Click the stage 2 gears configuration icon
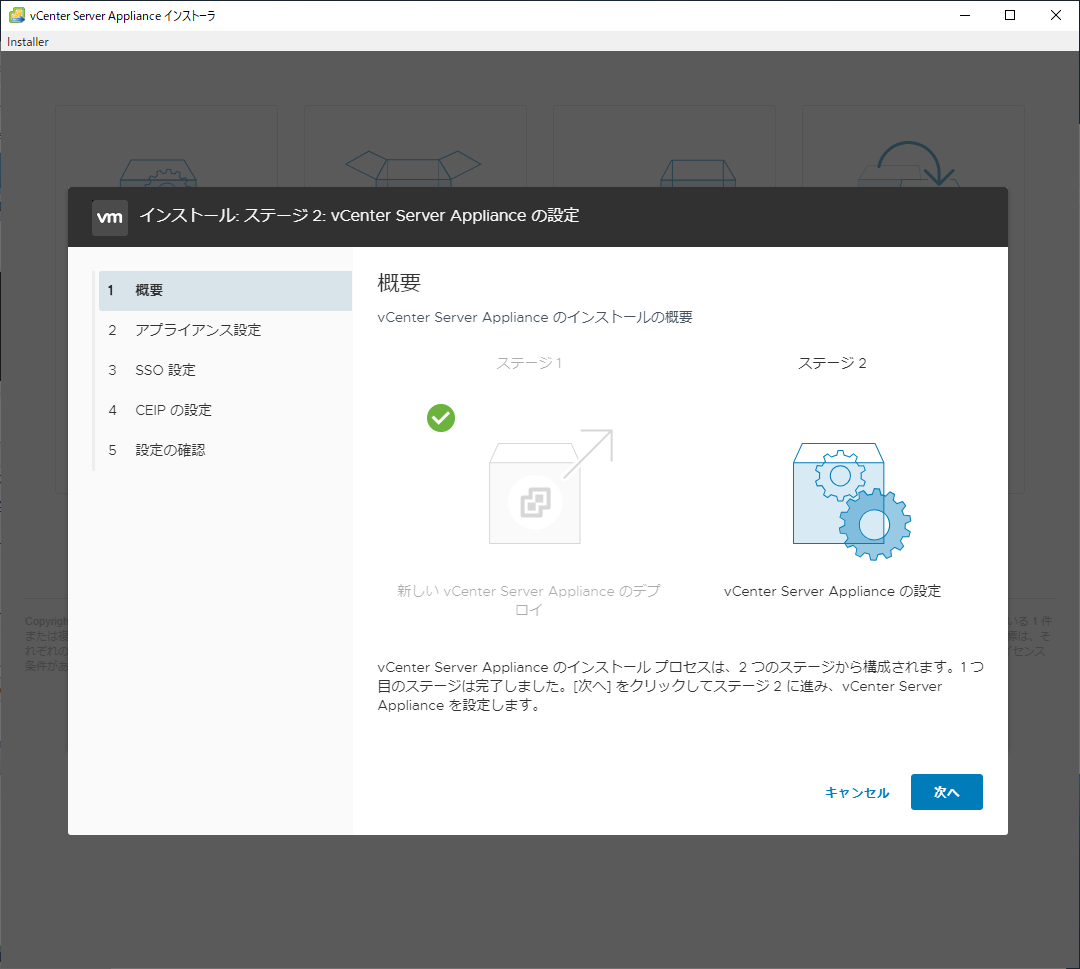1080x969 pixels. [851, 501]
